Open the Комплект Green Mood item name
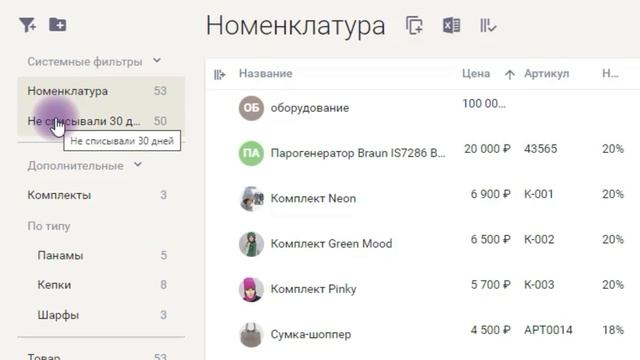 click(x=331, y=244)
